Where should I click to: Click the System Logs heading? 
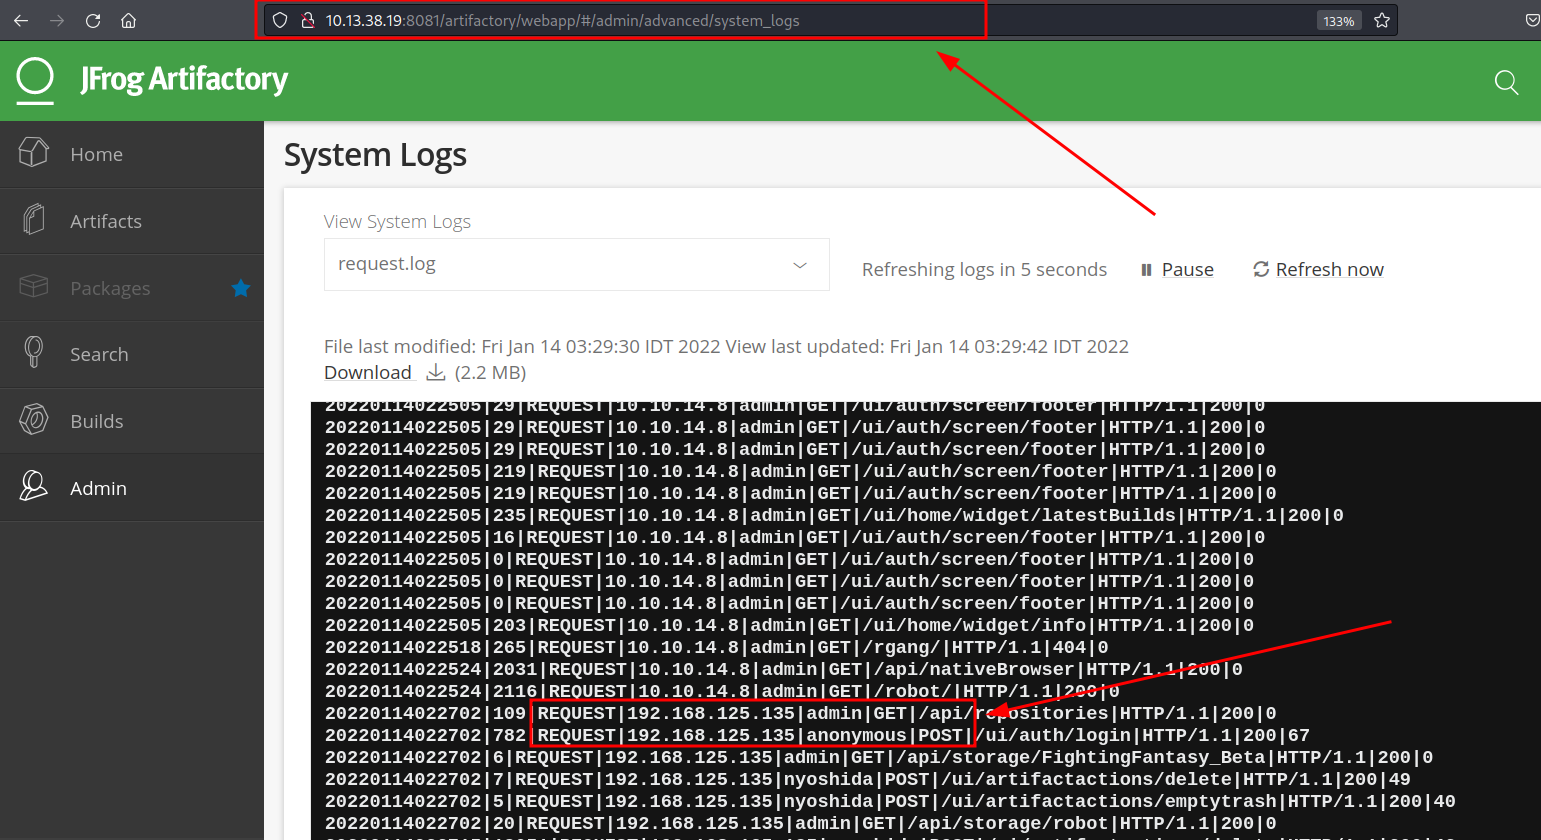tap(375, 155)
